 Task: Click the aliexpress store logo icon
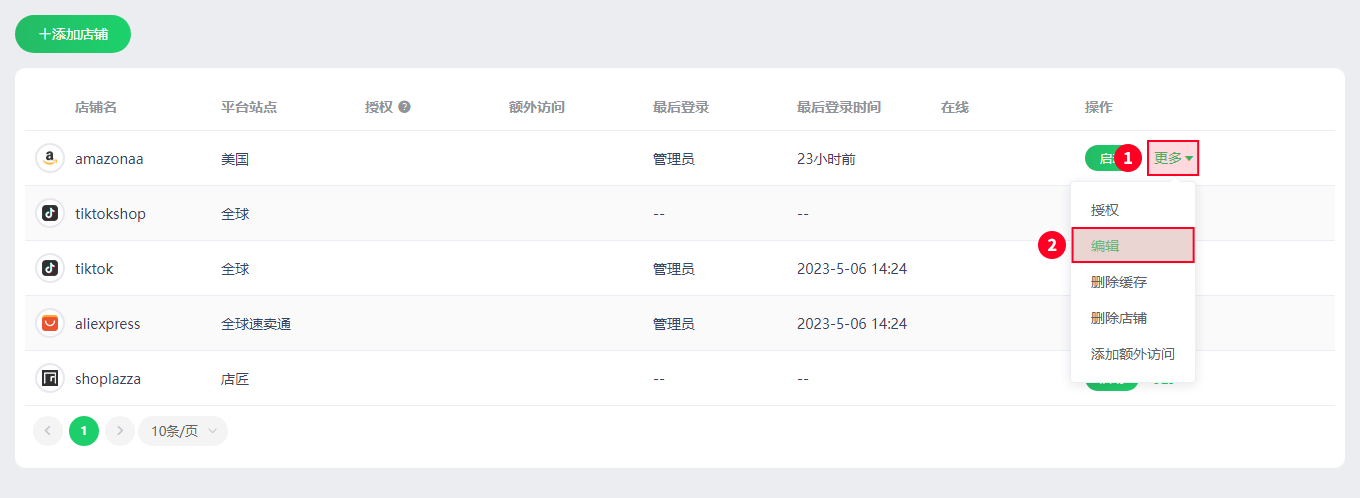[x=49, y=323]
